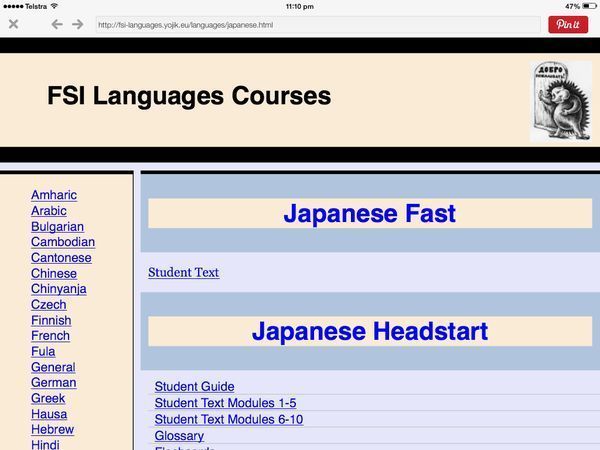Open the Chinese language link

pos(54,273)
